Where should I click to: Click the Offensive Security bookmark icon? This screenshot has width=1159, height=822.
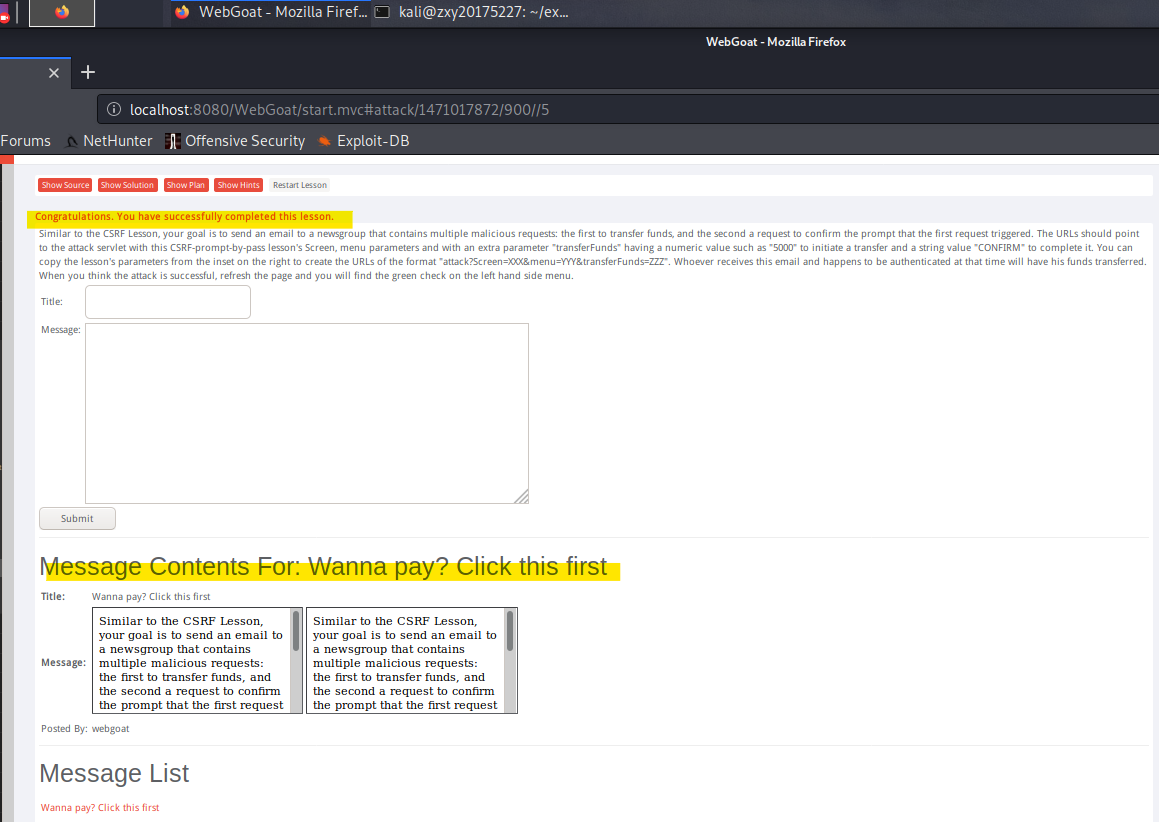click(x=172, y=141)
